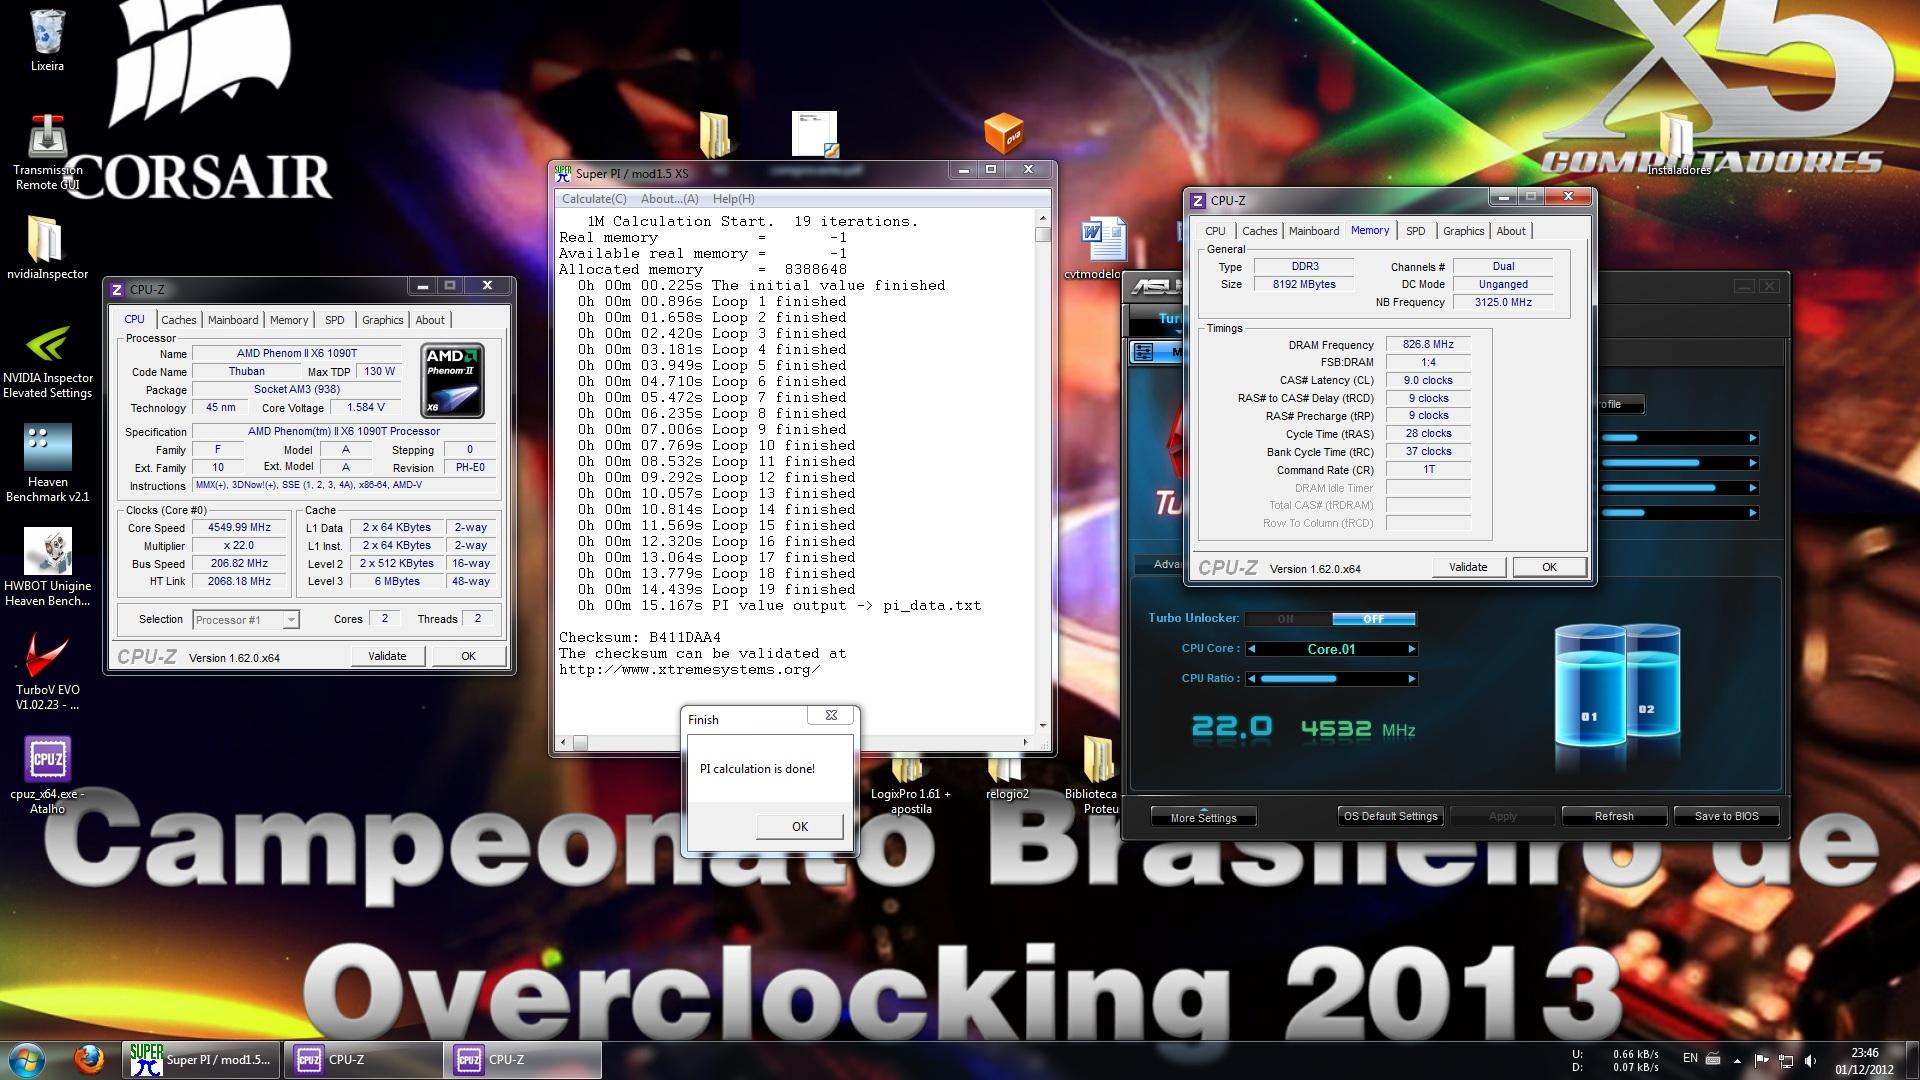
Task: Launch cpuz_x64.exe Atalho desktop shortcut
Action: point(47,775)
